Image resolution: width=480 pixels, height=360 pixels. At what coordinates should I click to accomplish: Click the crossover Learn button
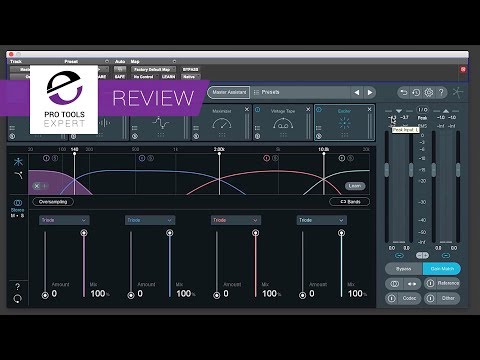pos(355,186)
